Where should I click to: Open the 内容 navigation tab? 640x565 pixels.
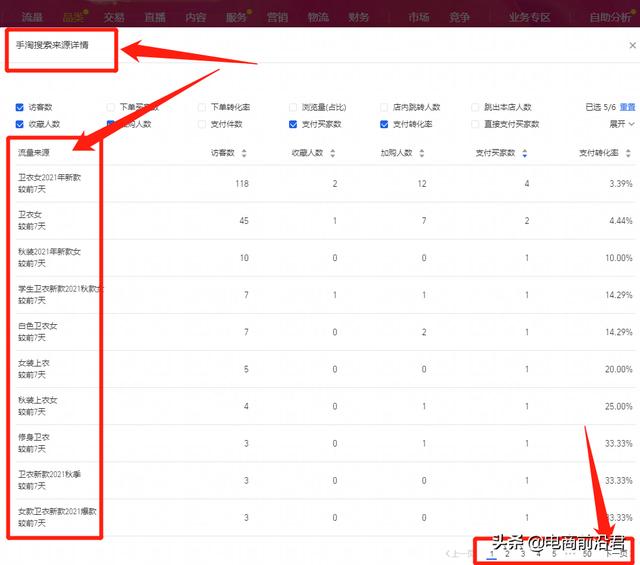point(196,17)
